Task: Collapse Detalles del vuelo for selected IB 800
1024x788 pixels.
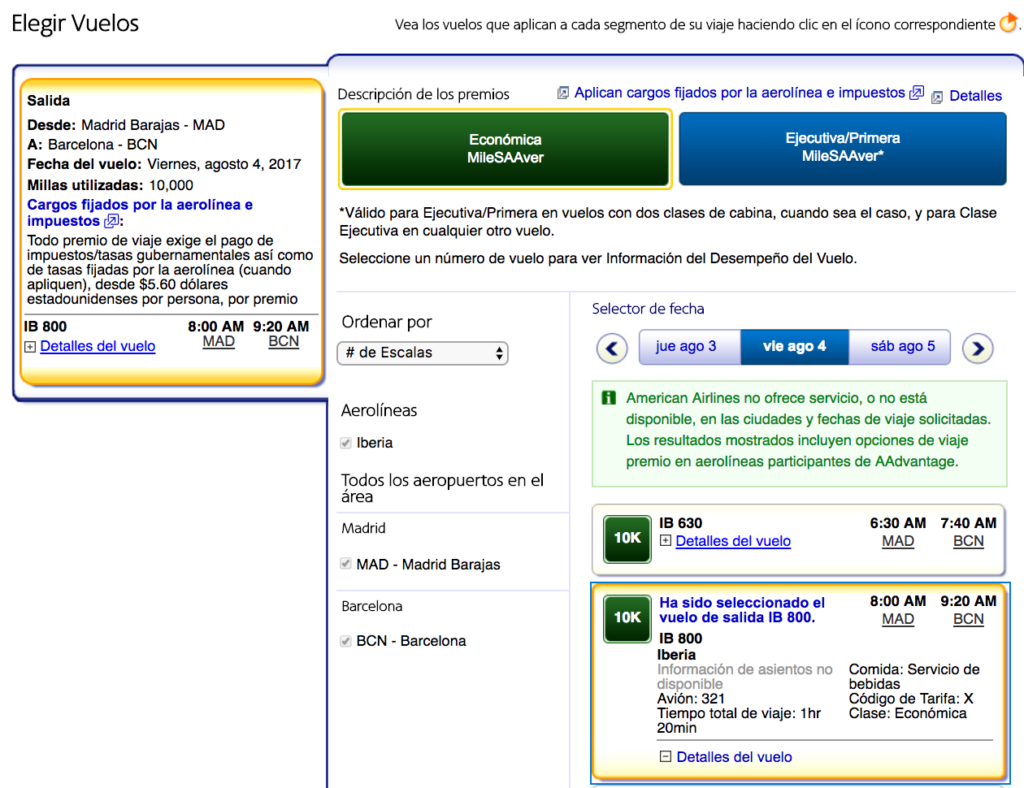Action: click(665, 756)
